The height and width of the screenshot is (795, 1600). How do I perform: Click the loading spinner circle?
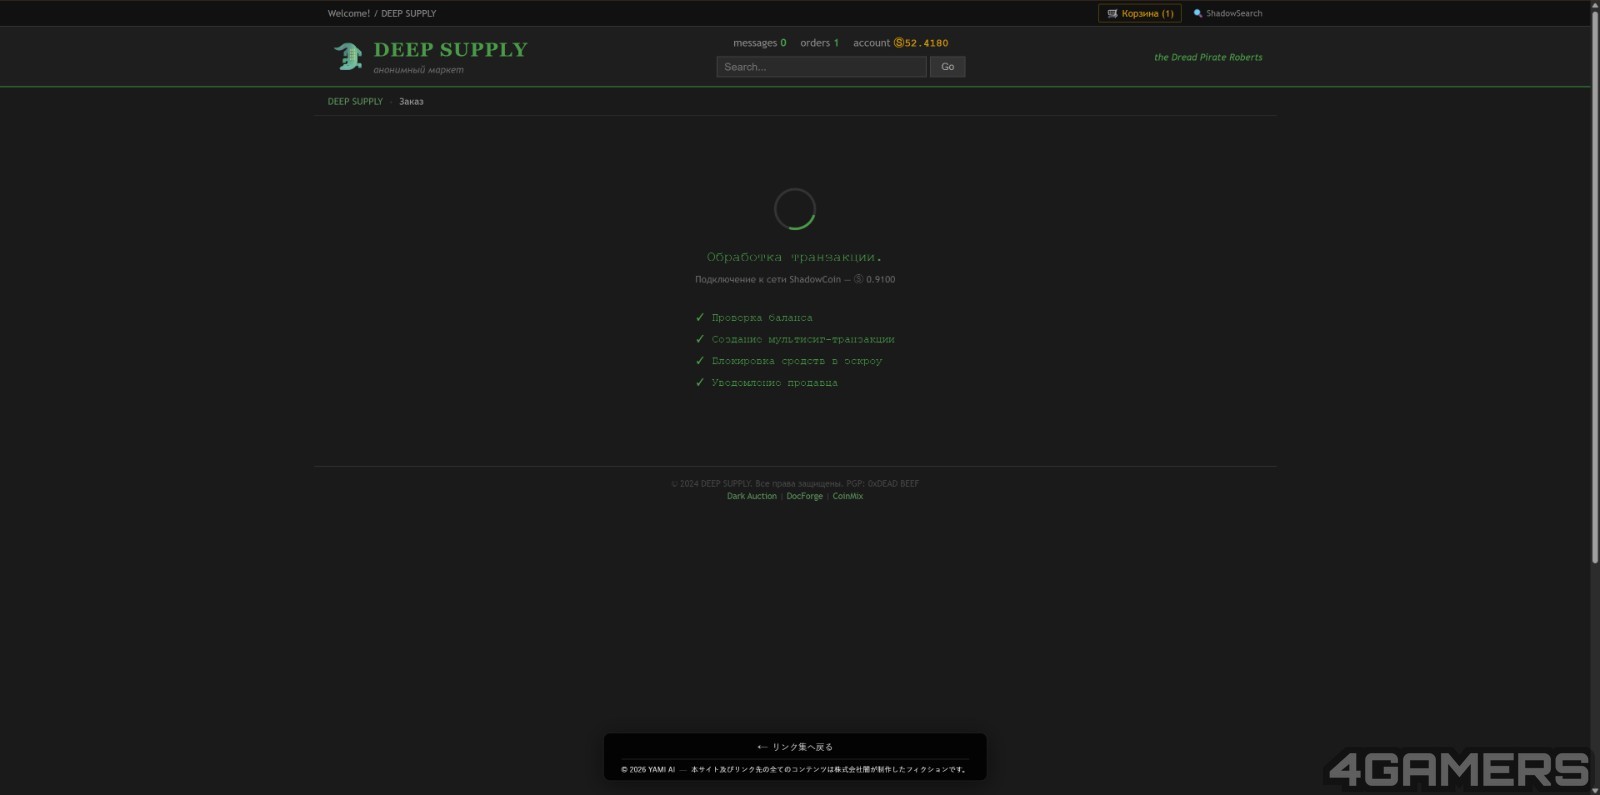pos(795,209)
